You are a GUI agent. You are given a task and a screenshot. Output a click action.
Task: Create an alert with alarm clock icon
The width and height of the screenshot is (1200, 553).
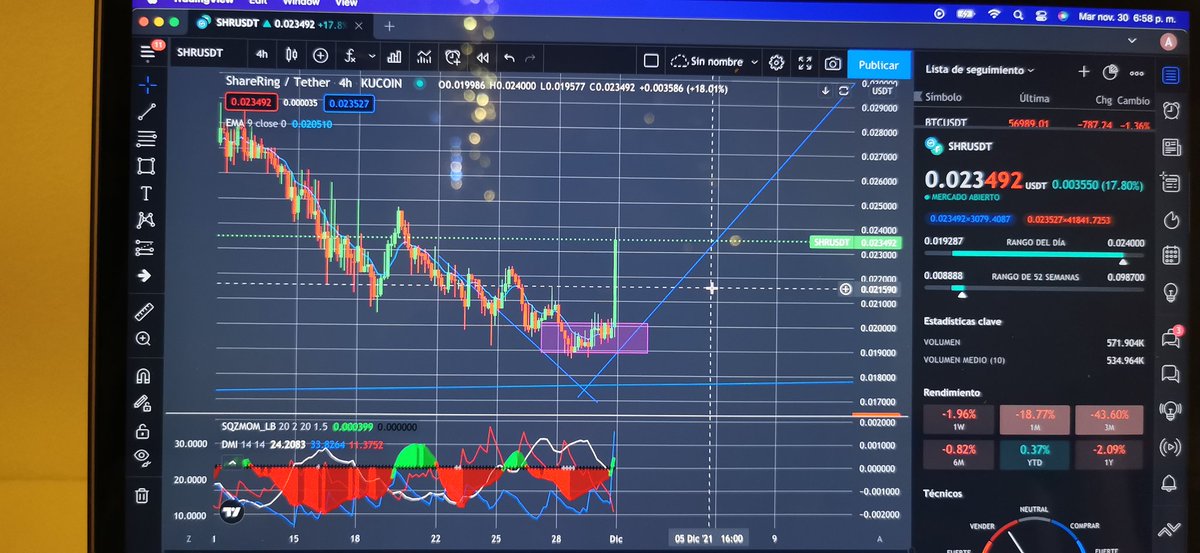[x=454, y=57]
